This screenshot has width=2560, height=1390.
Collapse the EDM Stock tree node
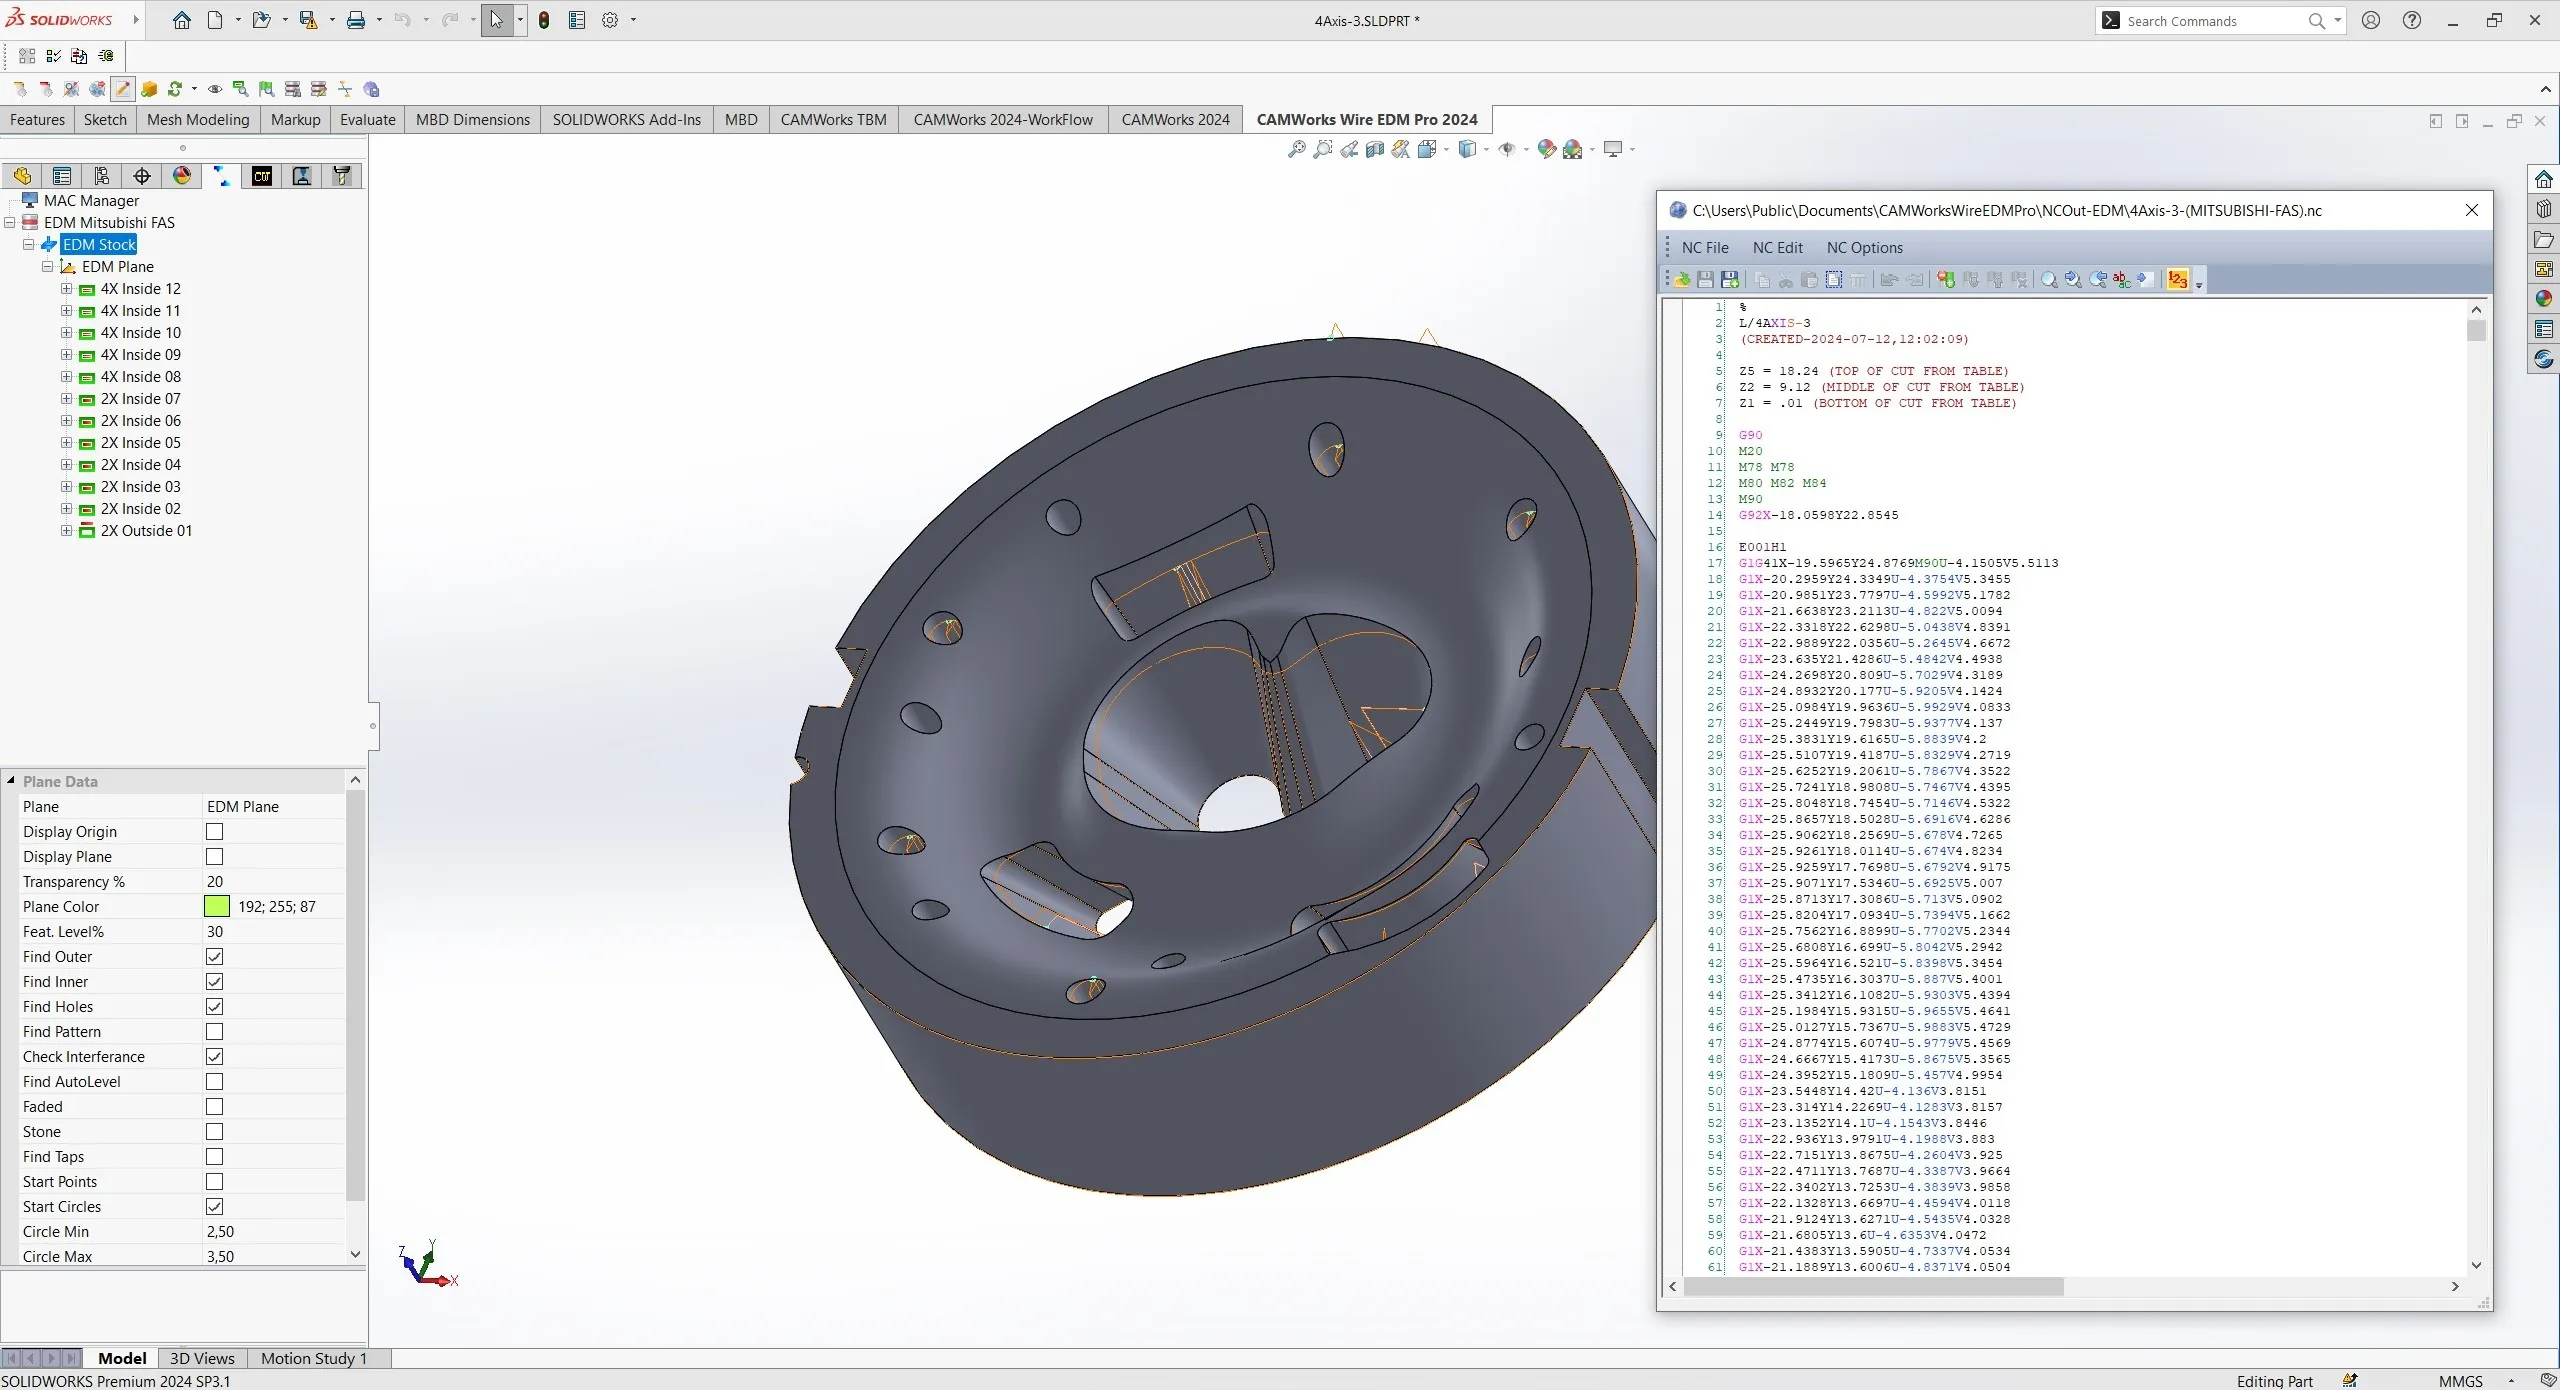[29, 245]
